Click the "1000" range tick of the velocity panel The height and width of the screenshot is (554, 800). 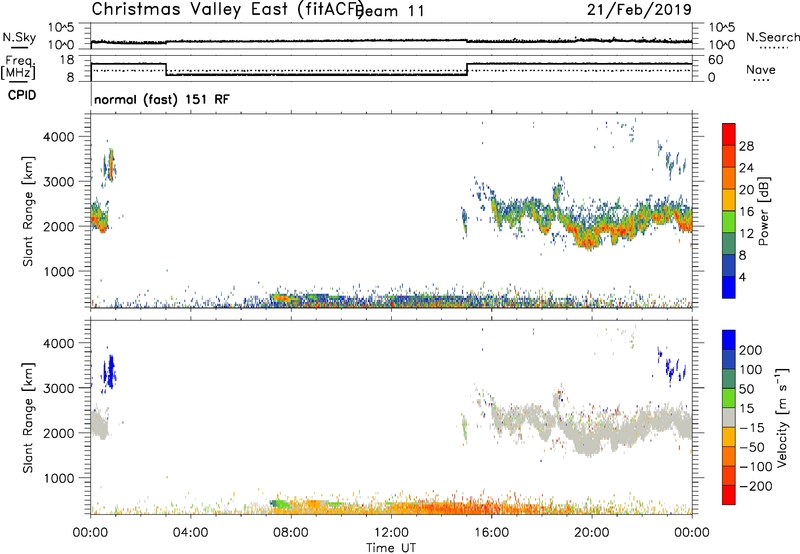[58, 478]
